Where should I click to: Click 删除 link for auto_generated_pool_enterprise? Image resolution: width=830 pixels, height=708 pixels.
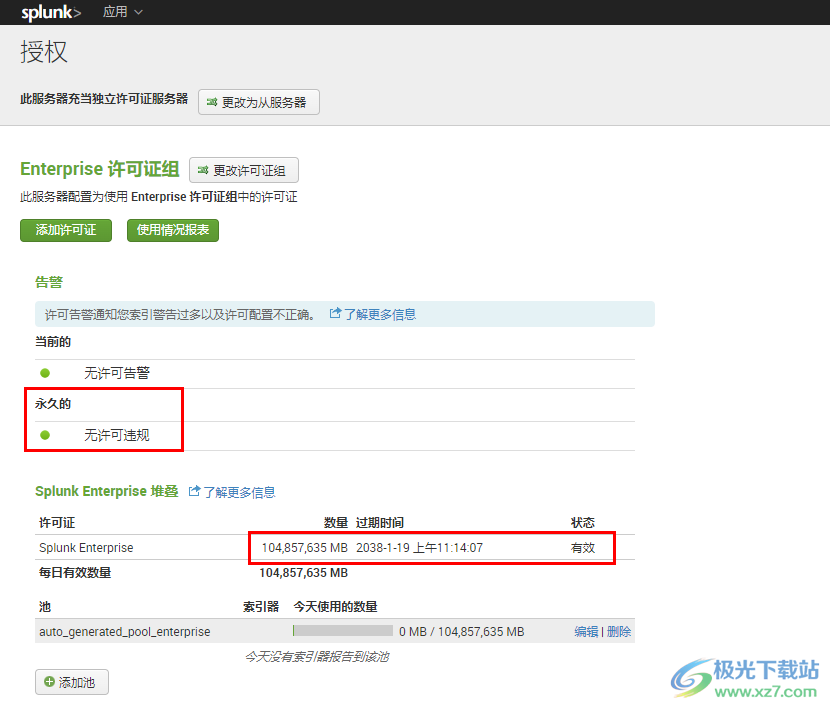[x=619, y=631]
